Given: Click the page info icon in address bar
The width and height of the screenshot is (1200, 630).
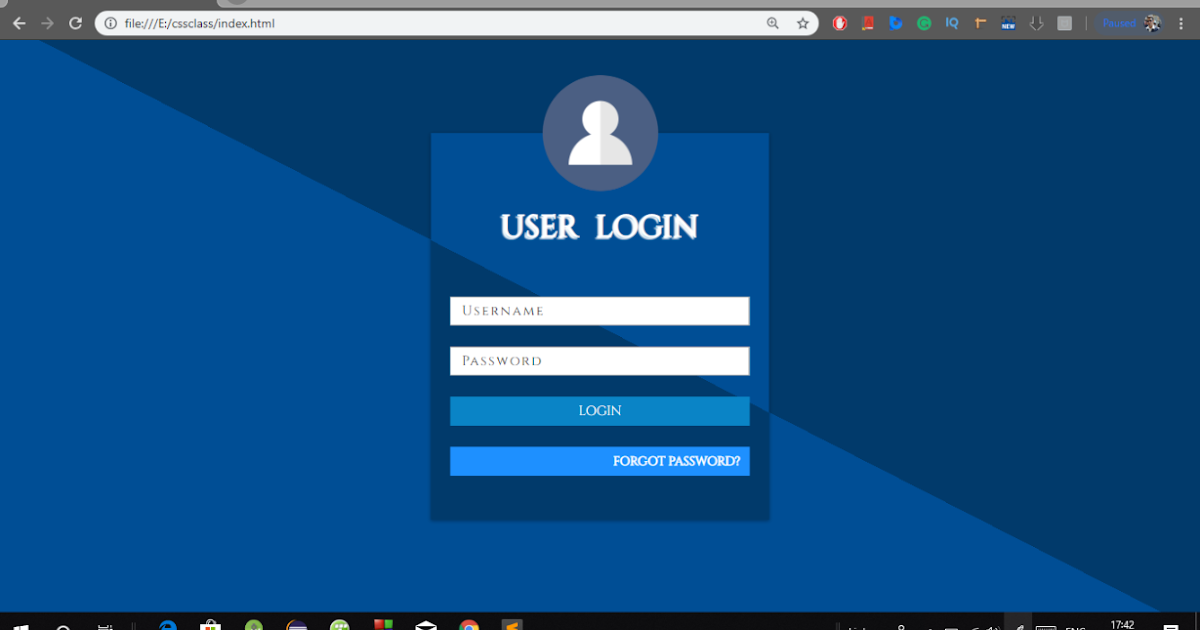Looking at the screenshot, I should (x=109, y=22).
